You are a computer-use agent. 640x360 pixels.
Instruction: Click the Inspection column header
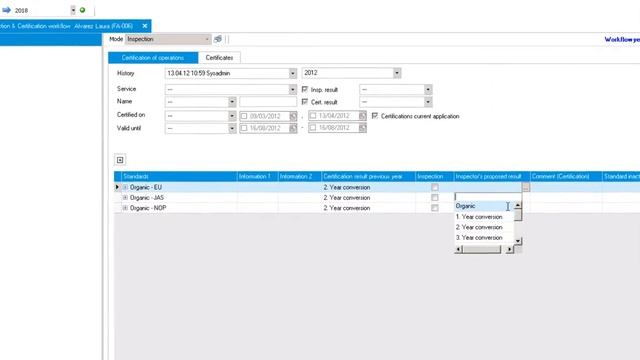click(434, 176)
